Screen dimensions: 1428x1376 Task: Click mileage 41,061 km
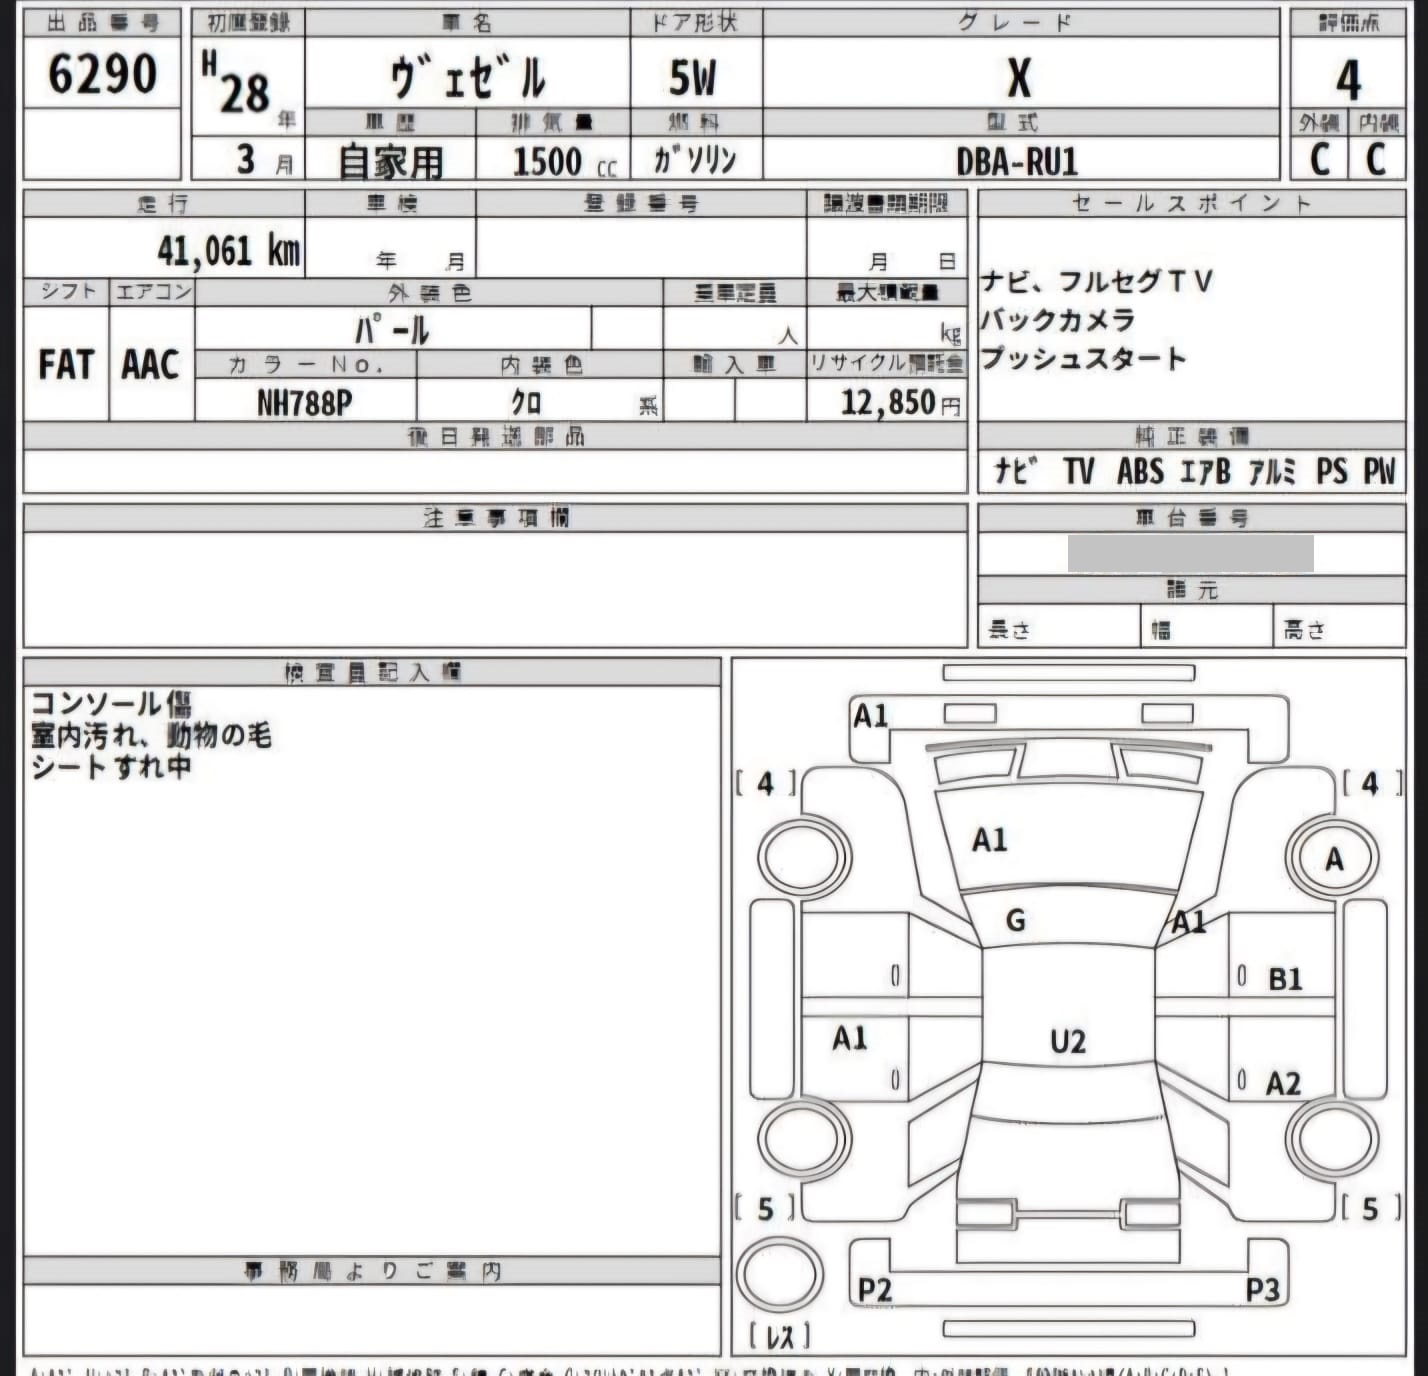[228, 250]
